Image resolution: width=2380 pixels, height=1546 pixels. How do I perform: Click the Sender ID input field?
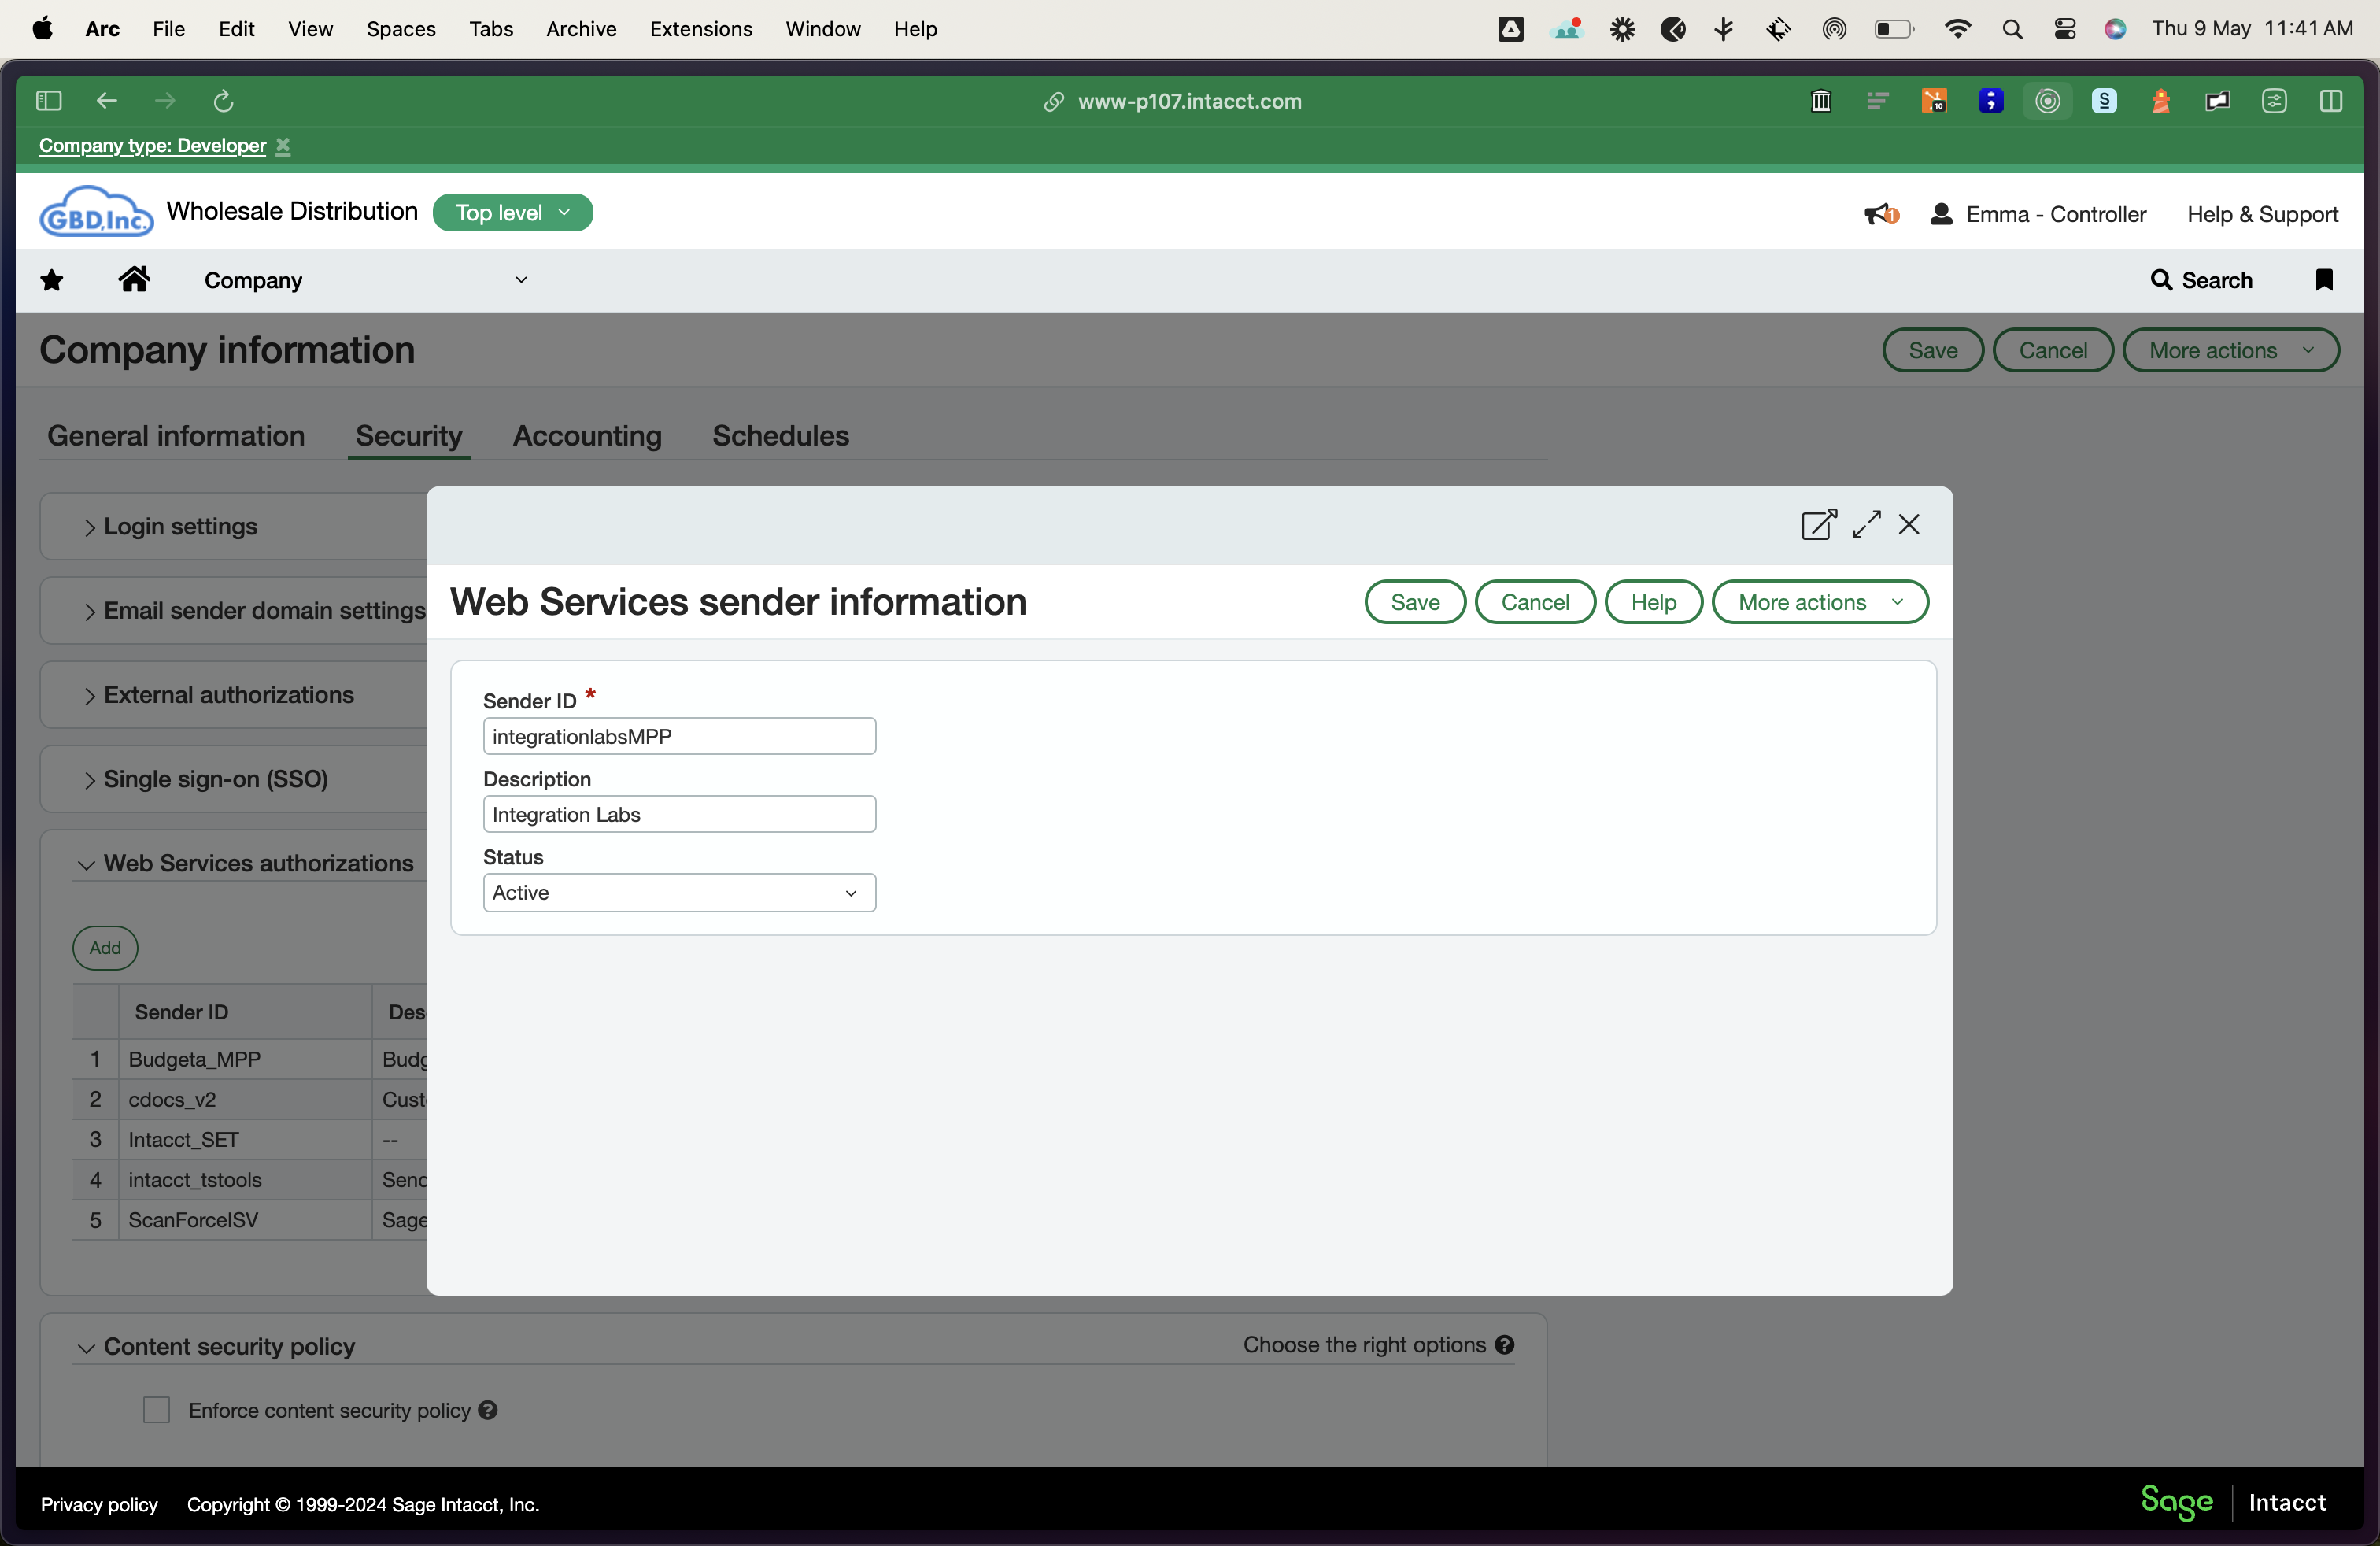coord(679,737)
